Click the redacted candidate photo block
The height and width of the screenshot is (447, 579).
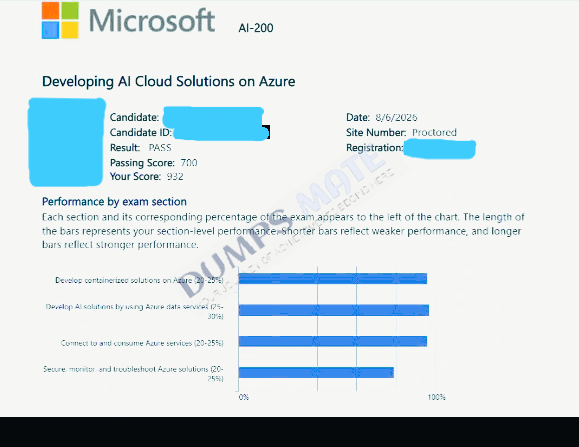point(67,142)
